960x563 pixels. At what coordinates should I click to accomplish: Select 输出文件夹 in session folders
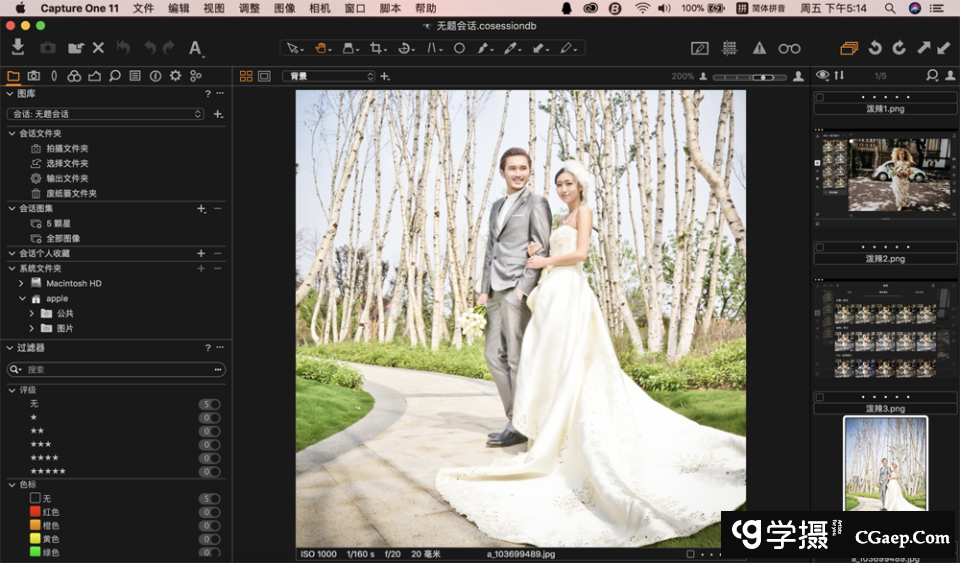pos(66,178)
